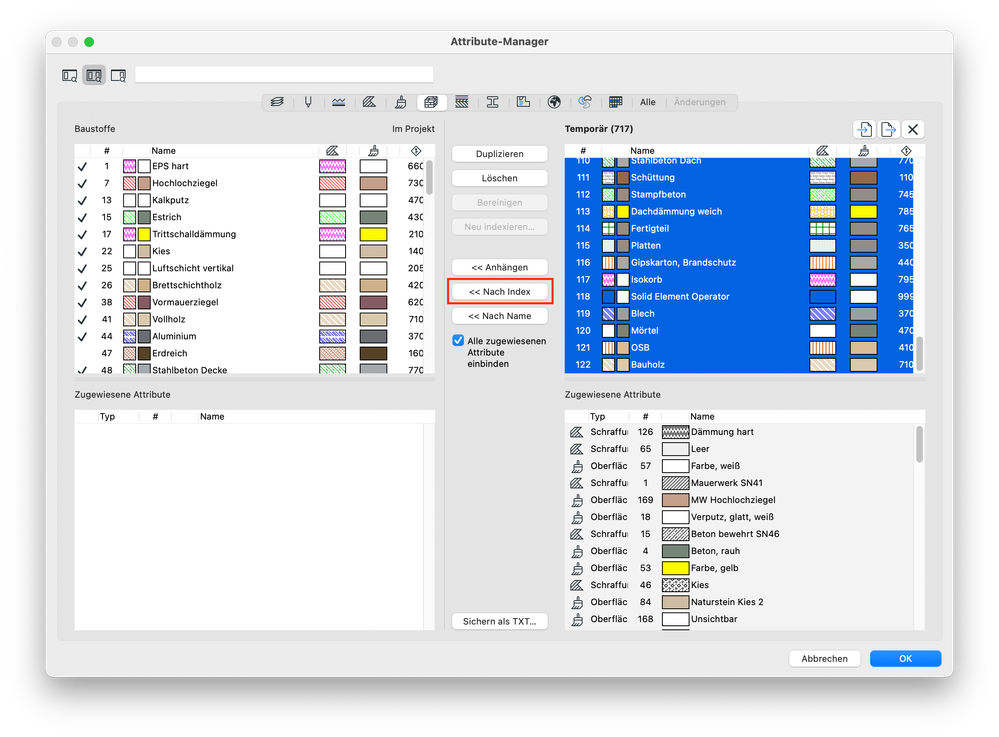This screenshot has height=737, width=999.
Task: Search only the left attribute list
Action: click(69, 76)
